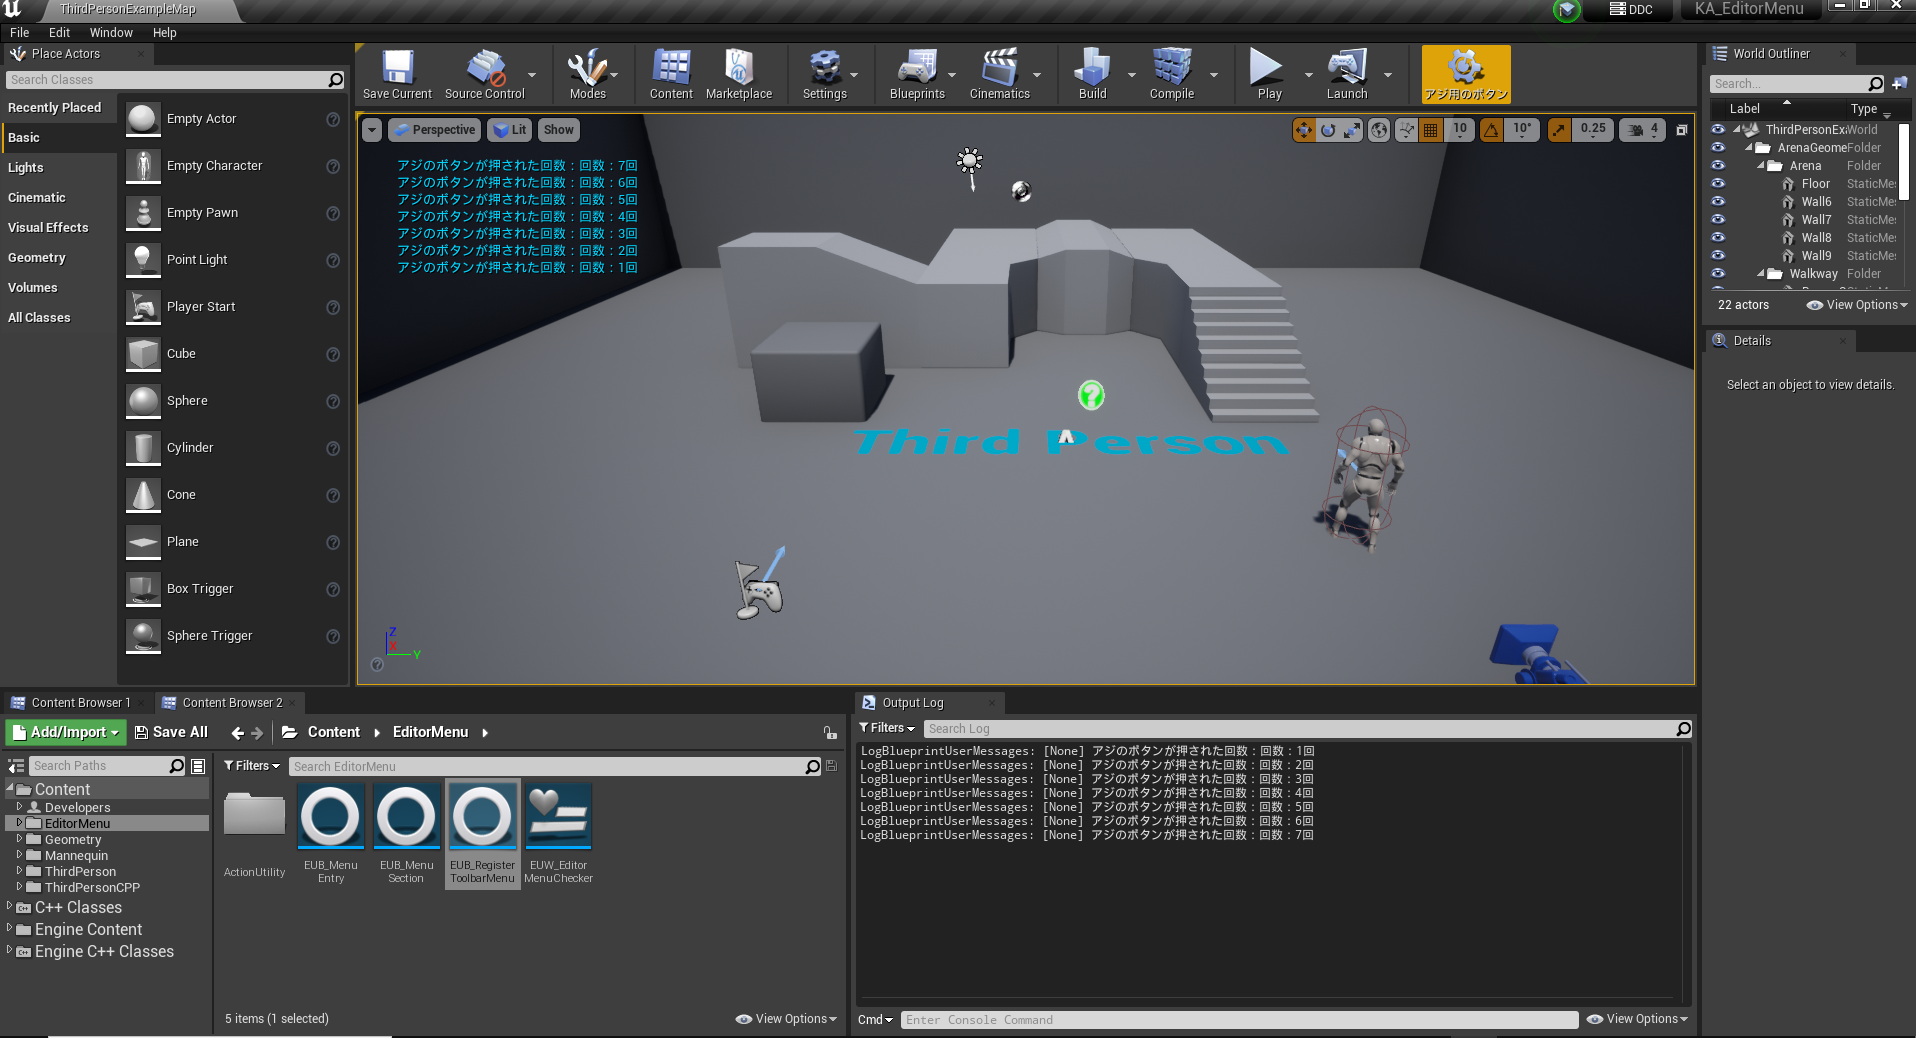Click the surface snapping icon in viewport
This screenshot has width=1916, height=1038.
point(1406,130)
